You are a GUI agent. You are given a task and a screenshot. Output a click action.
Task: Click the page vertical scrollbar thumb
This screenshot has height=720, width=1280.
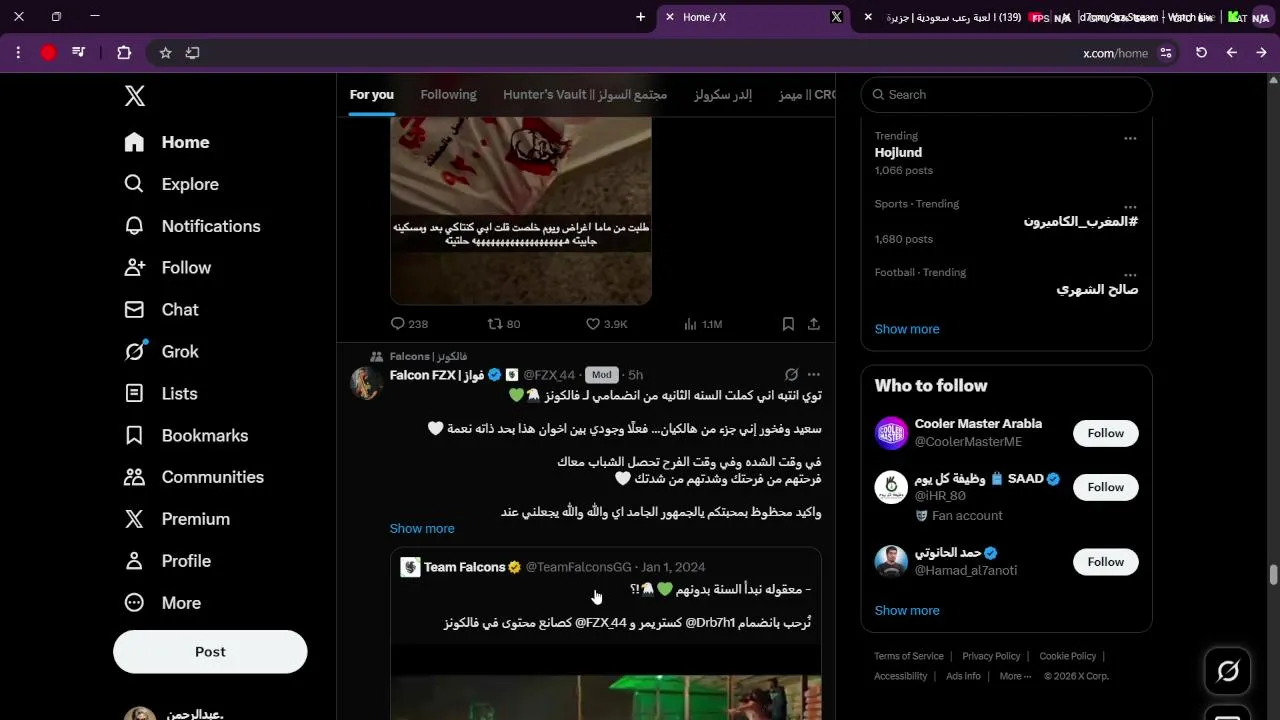click(x=1273, y=575)
